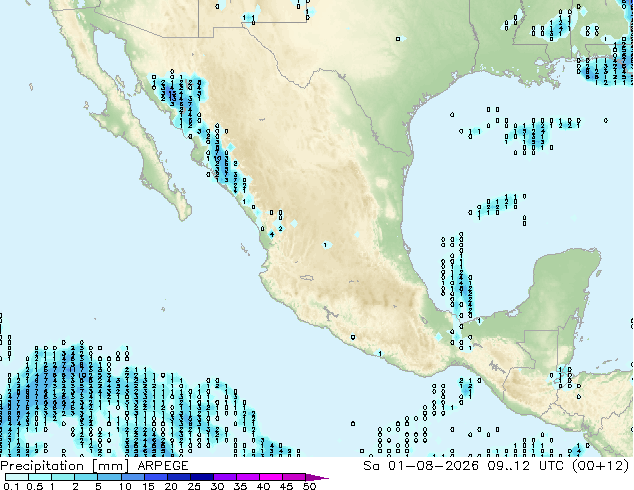Choose the 25–30 mm dark blue legend box
This screenshot has width=634, height=490.
201,477
